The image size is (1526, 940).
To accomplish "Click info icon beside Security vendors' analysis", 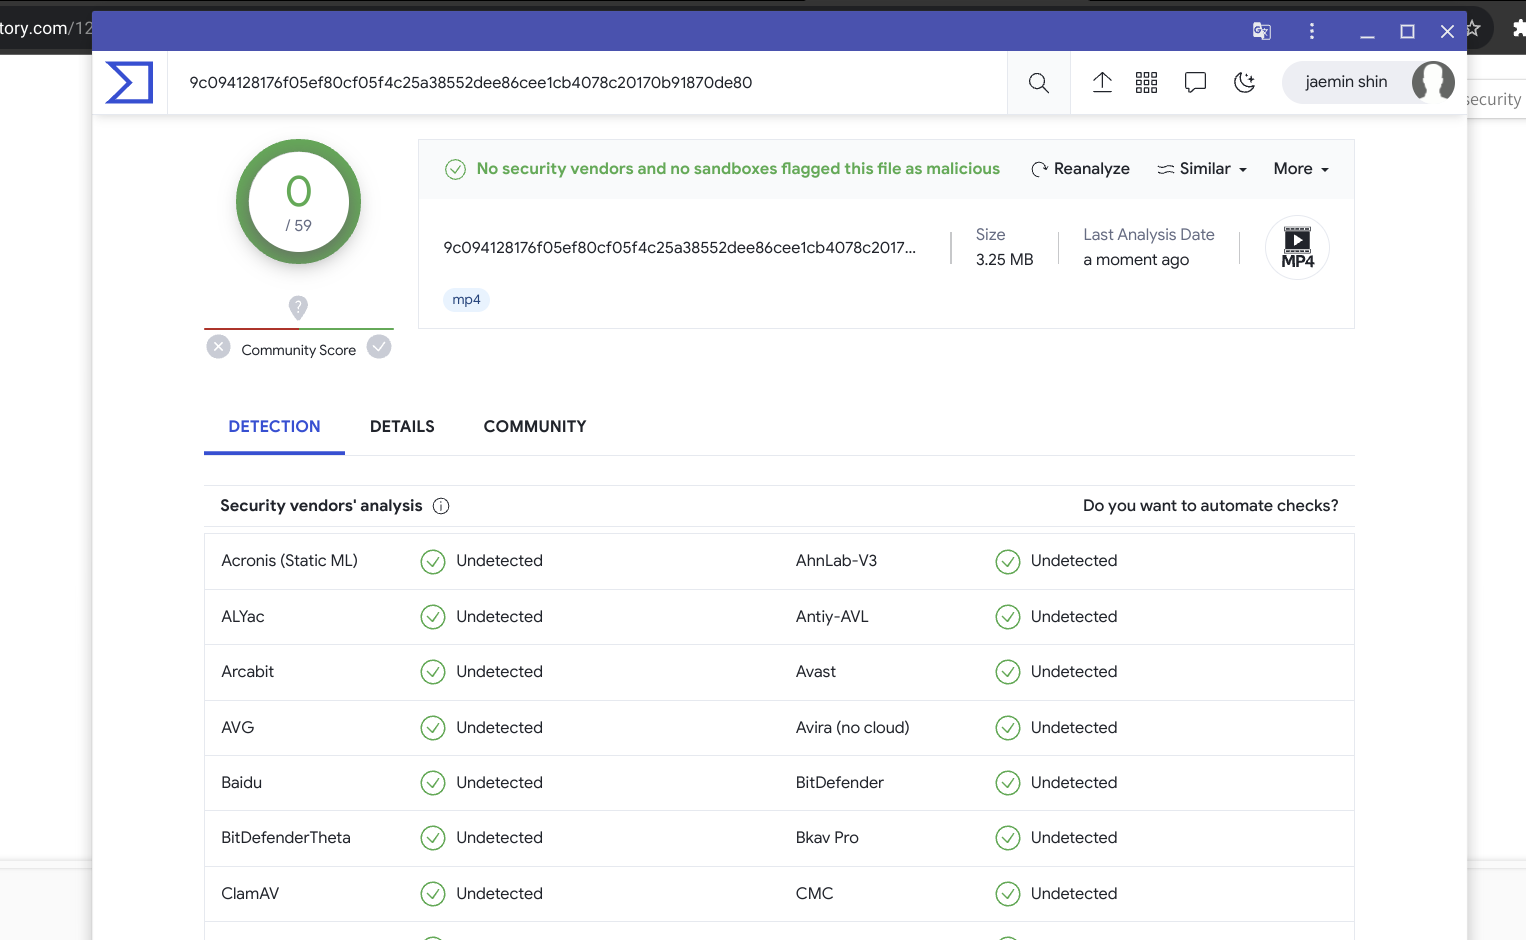I will tap(441, 506).
